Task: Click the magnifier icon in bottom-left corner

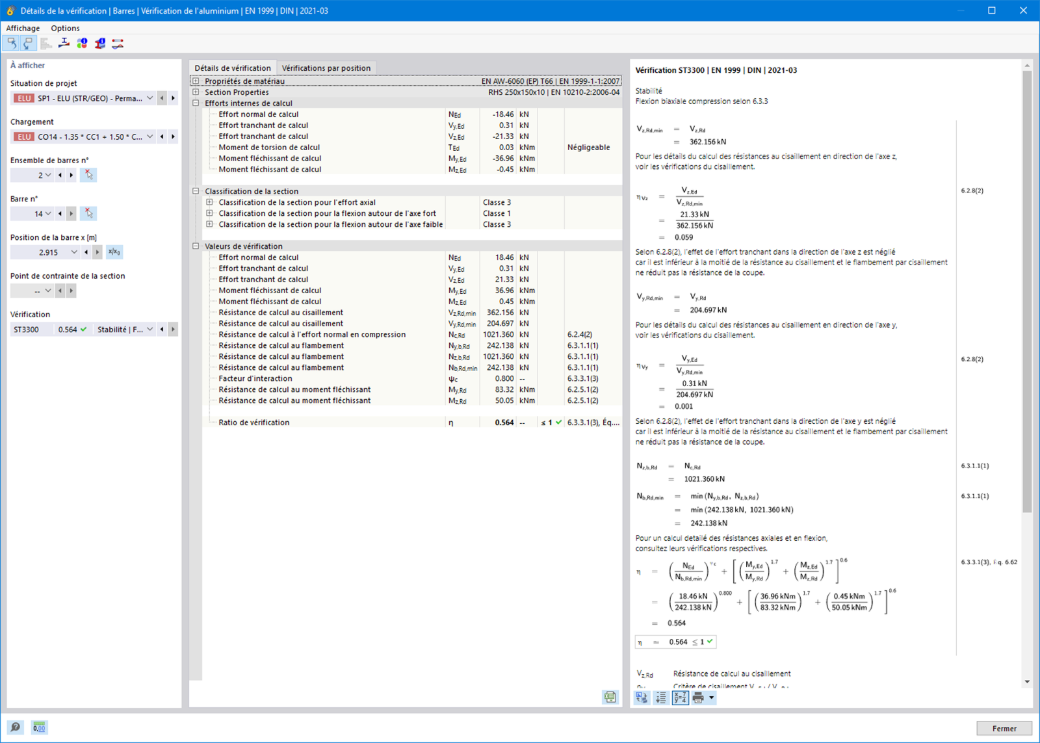Action: tap(16, 728)
